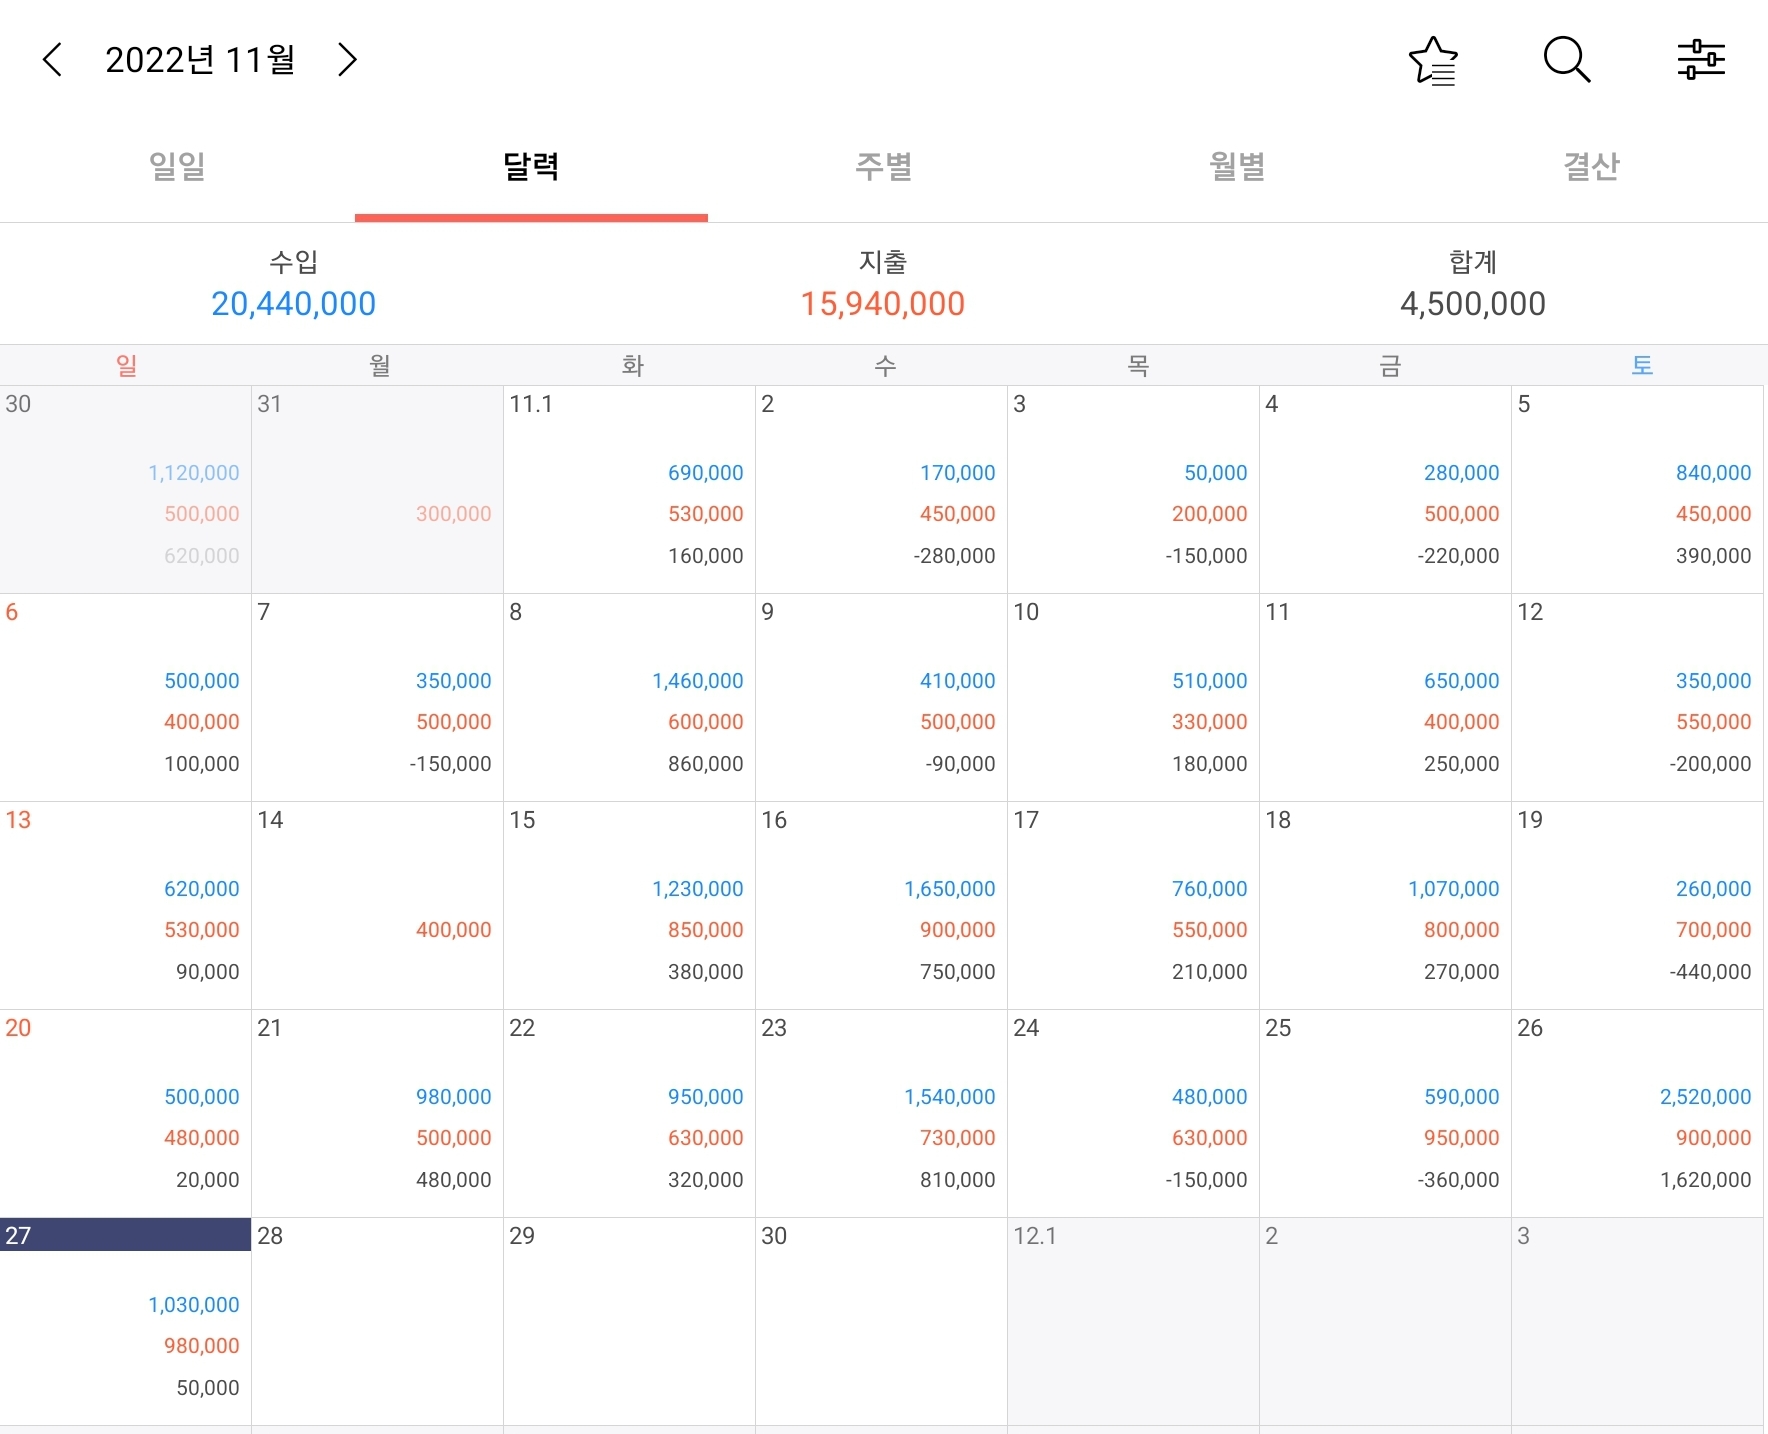View net total 4,500,000
The height and width of the screenshot is (1434, 1768).
pos(1473,304)
